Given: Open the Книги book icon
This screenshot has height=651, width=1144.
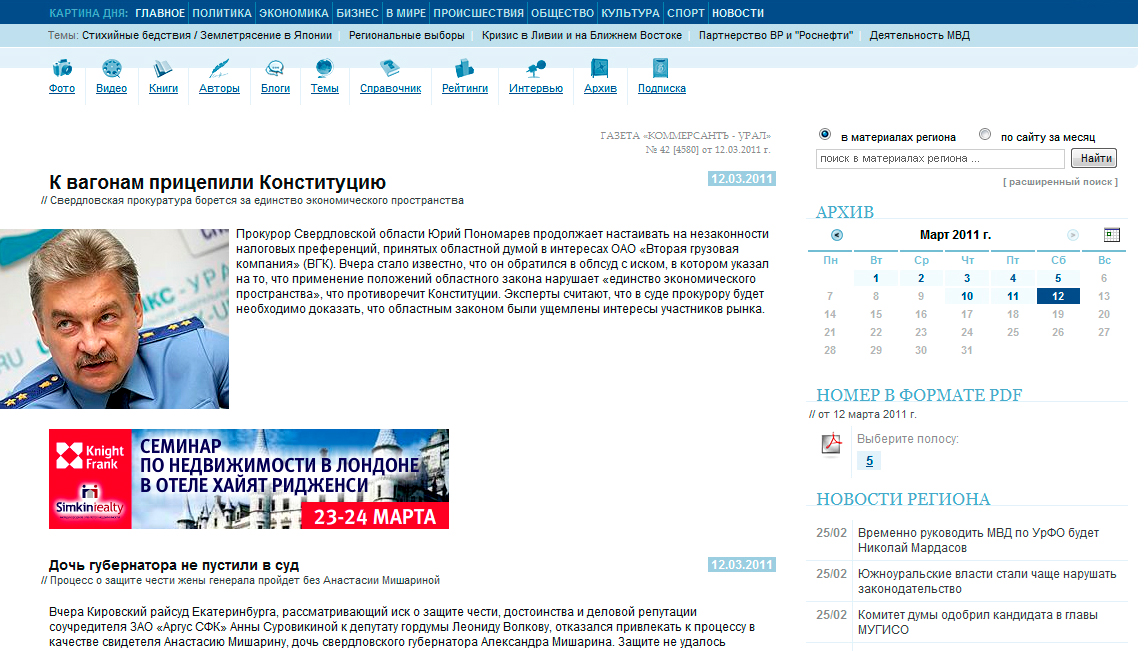Looking at the screenshot, I should [163, 69].
